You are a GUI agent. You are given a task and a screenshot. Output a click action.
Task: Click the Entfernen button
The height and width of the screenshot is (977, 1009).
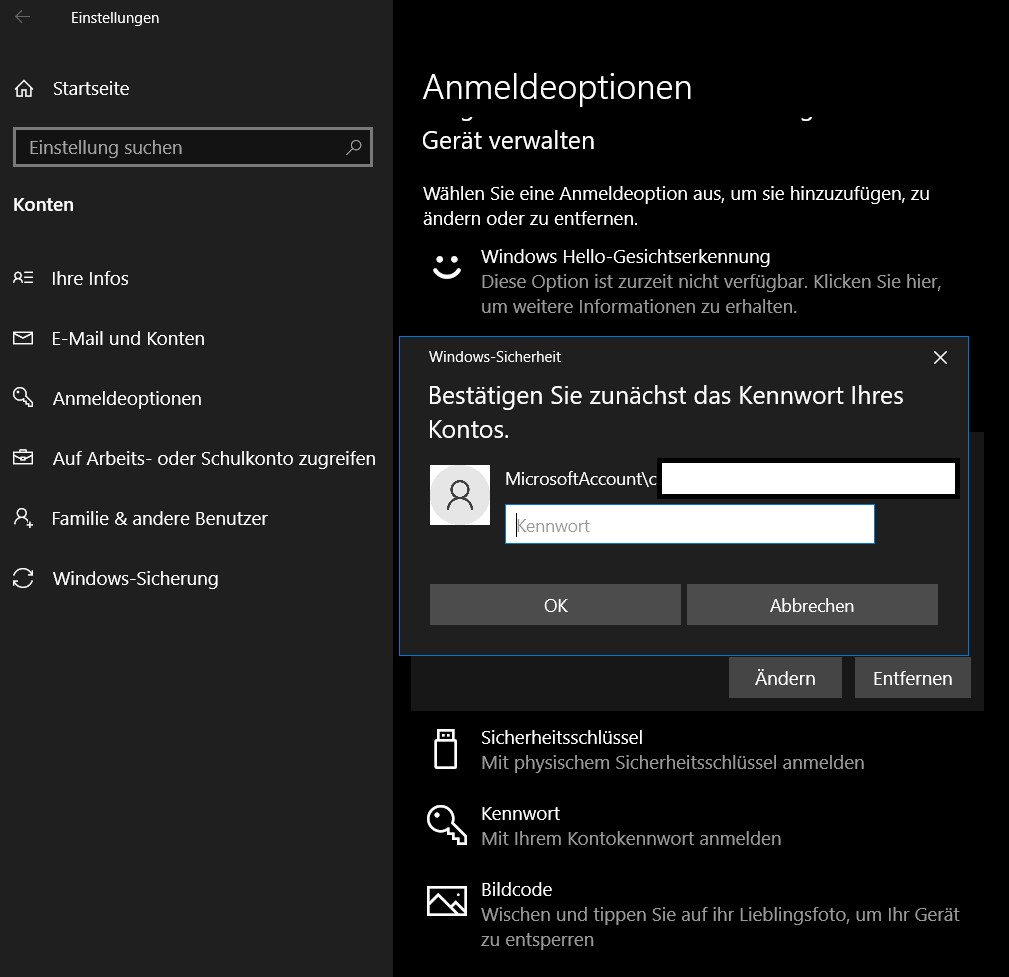point(912,678)
